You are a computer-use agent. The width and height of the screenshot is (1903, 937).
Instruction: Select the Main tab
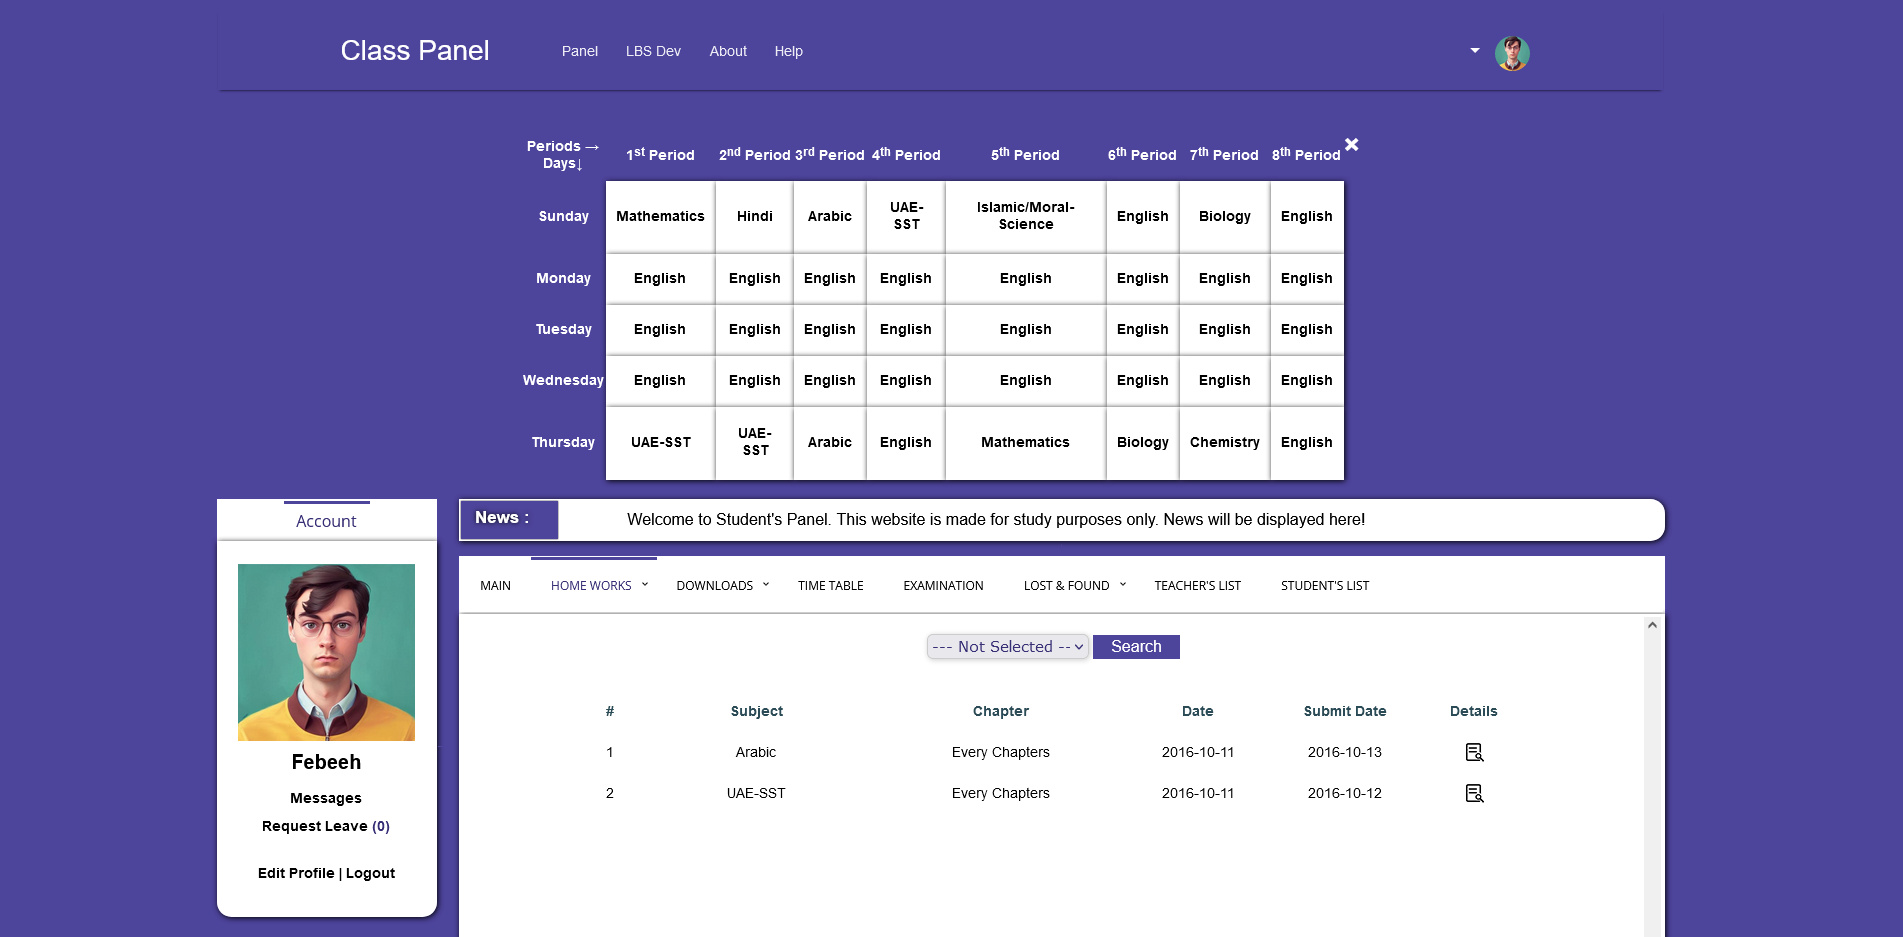tap(495, 586)
